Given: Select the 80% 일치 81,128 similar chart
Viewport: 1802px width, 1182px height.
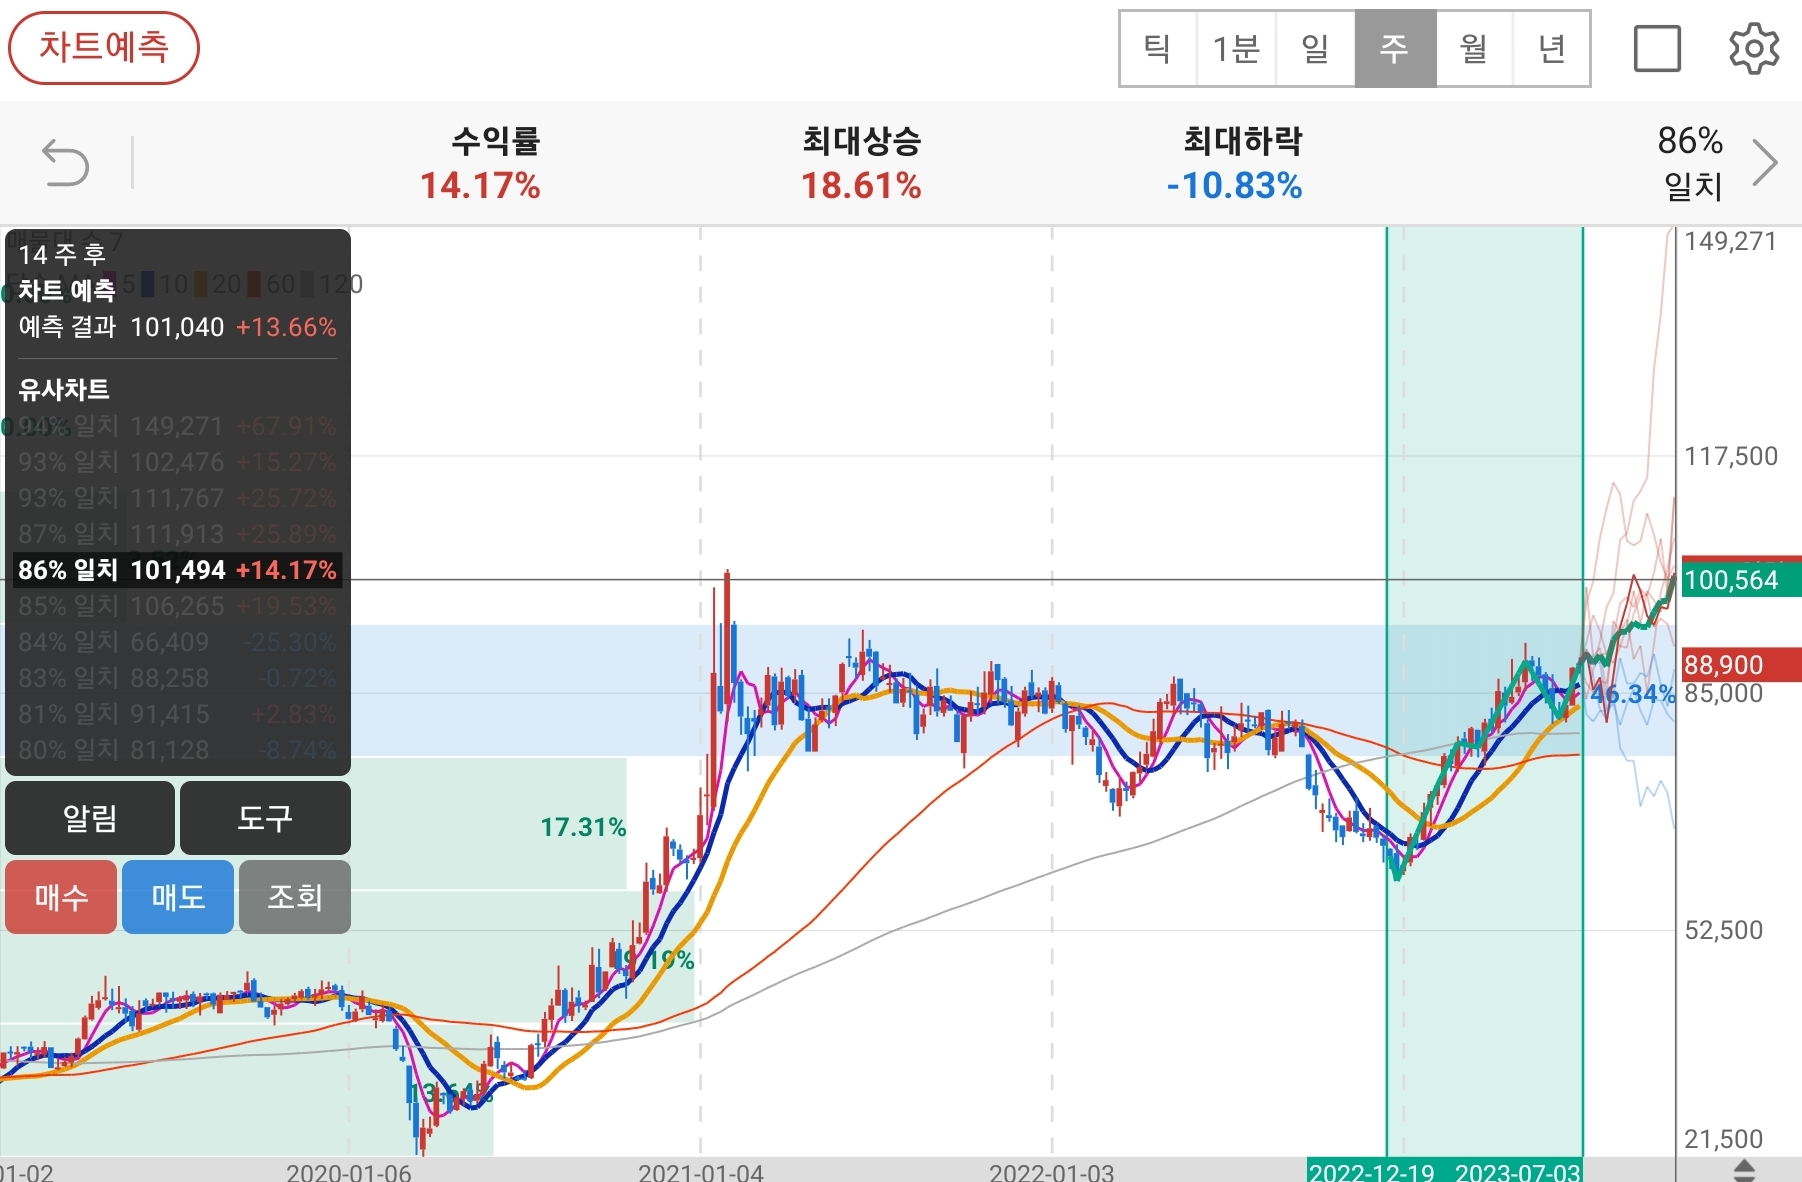Looking at the screenshot, I should click(177, 750).
